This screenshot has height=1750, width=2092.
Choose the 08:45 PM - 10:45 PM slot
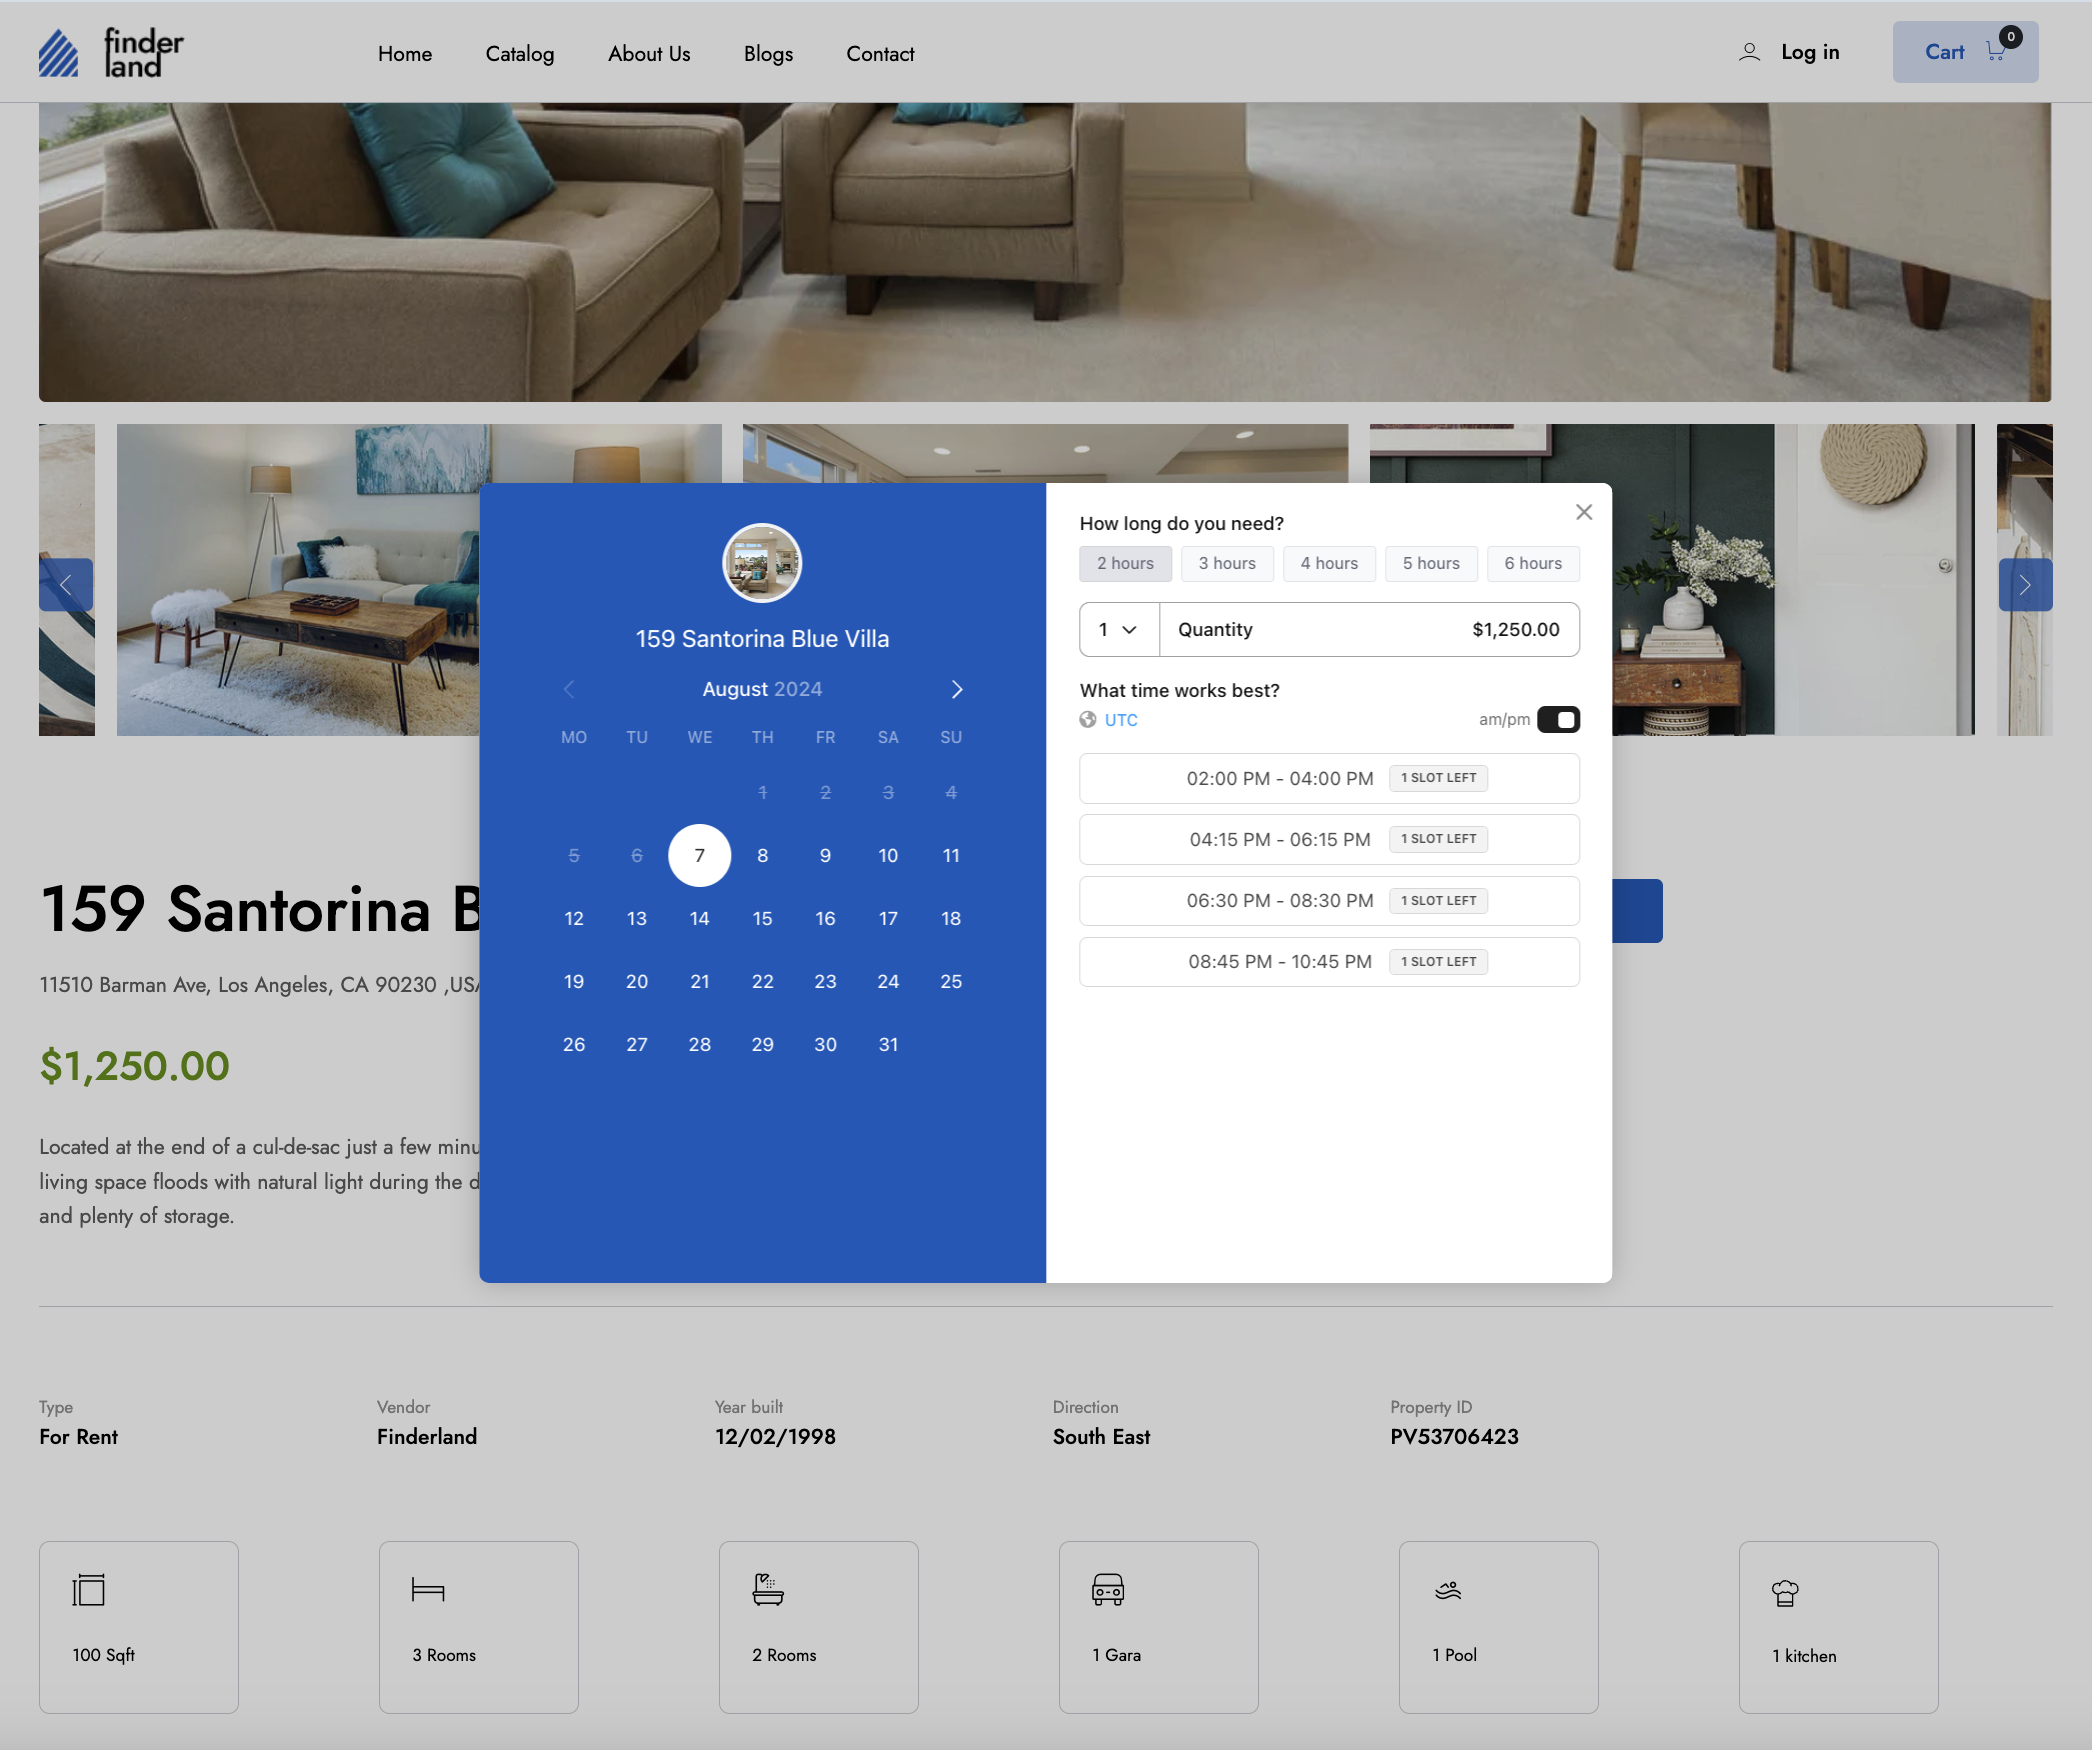tap(1329, 961)
